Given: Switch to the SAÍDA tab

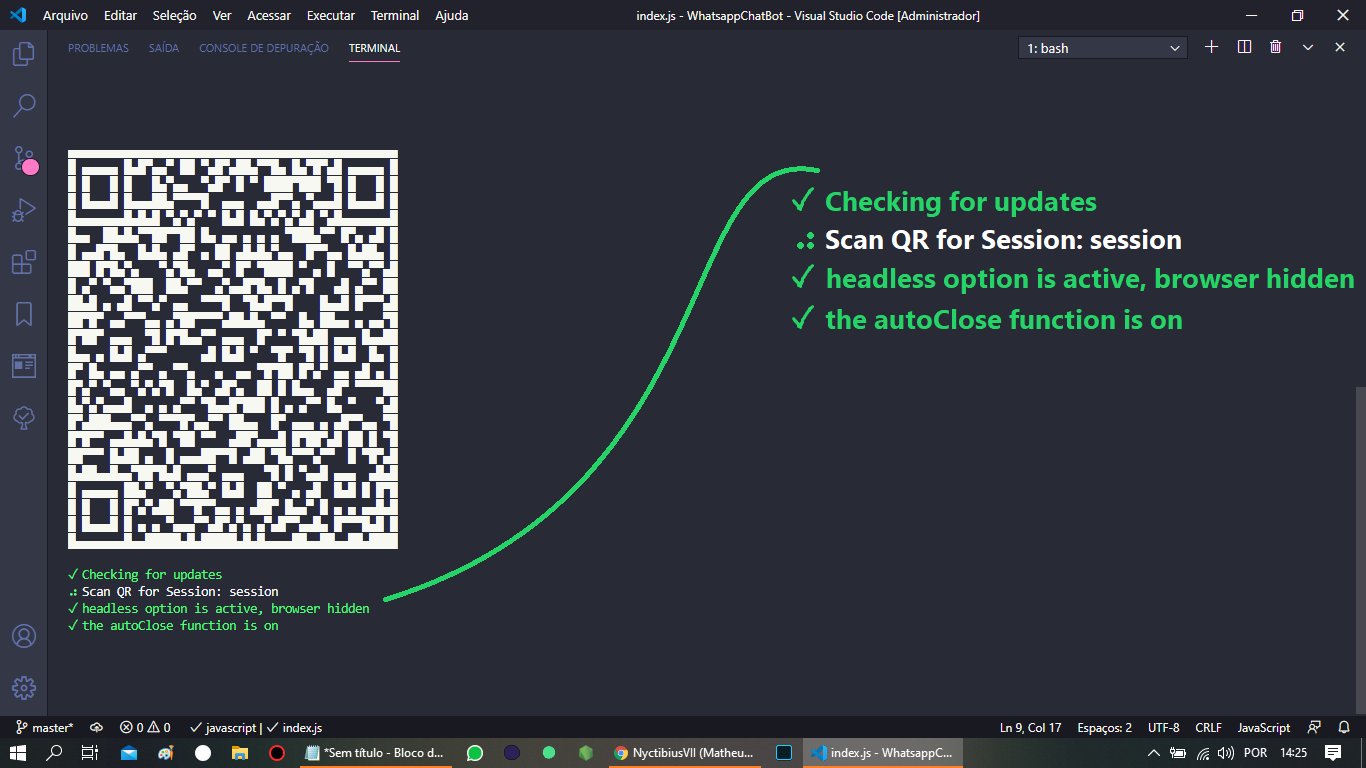Looking at the screenshot, I should (164, 48).
